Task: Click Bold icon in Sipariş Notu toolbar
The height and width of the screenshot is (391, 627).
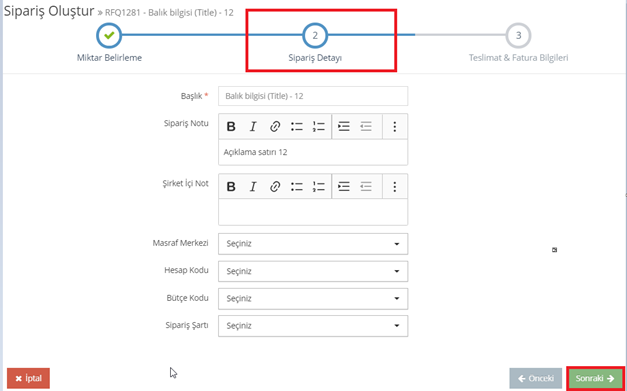Action: pyautogui.click(x=231, y=127)
